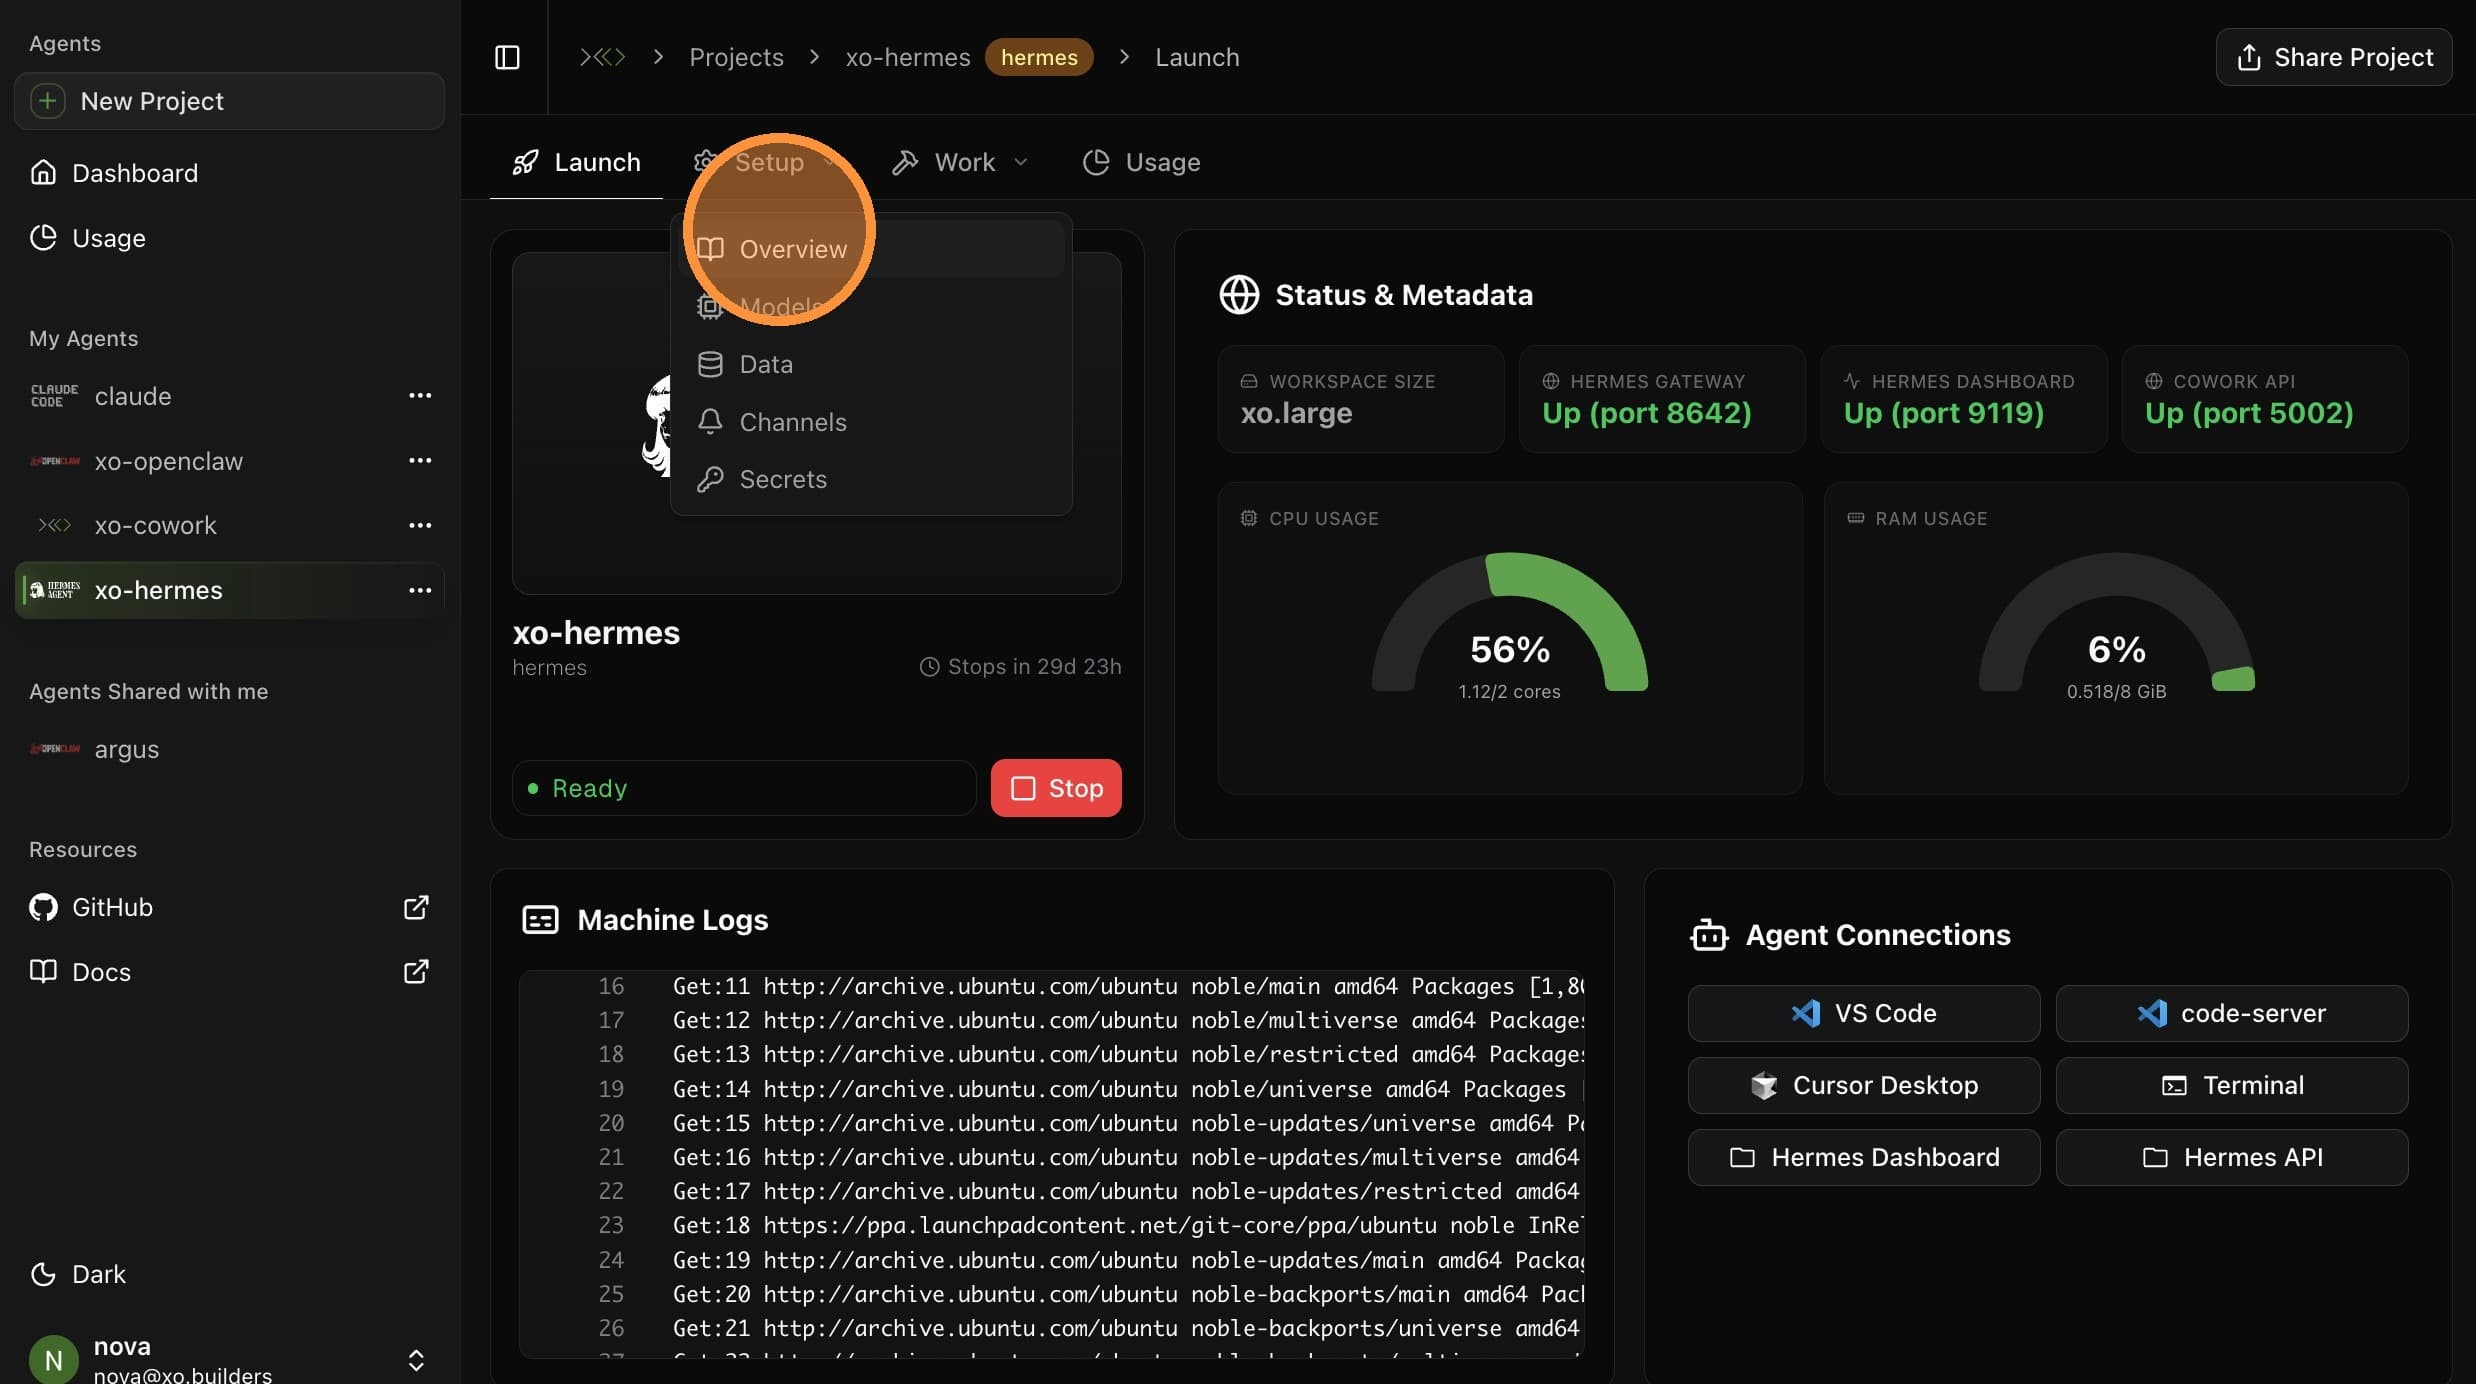Open Hermes Dashboard connection
This screenshot has height=1384, width=2476.
(1864, 1157)
